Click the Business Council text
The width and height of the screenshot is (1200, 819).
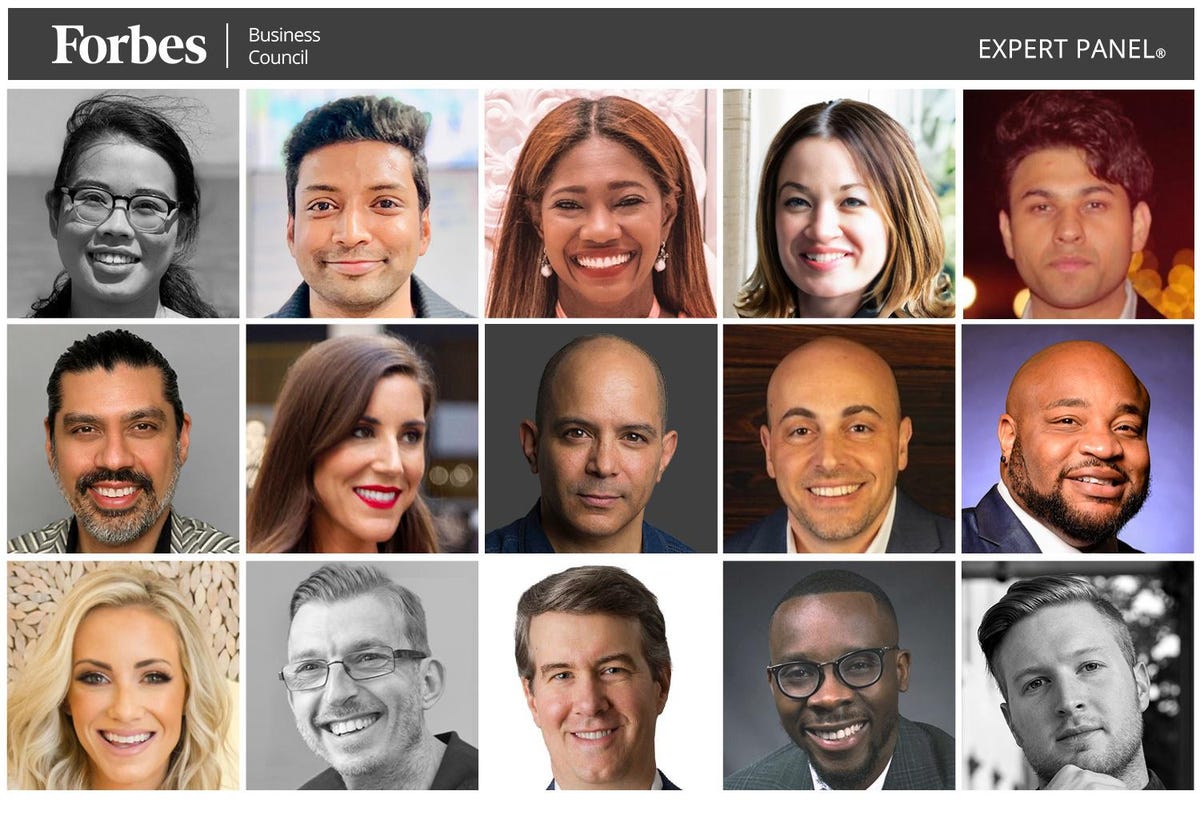(x=284, y=46)
